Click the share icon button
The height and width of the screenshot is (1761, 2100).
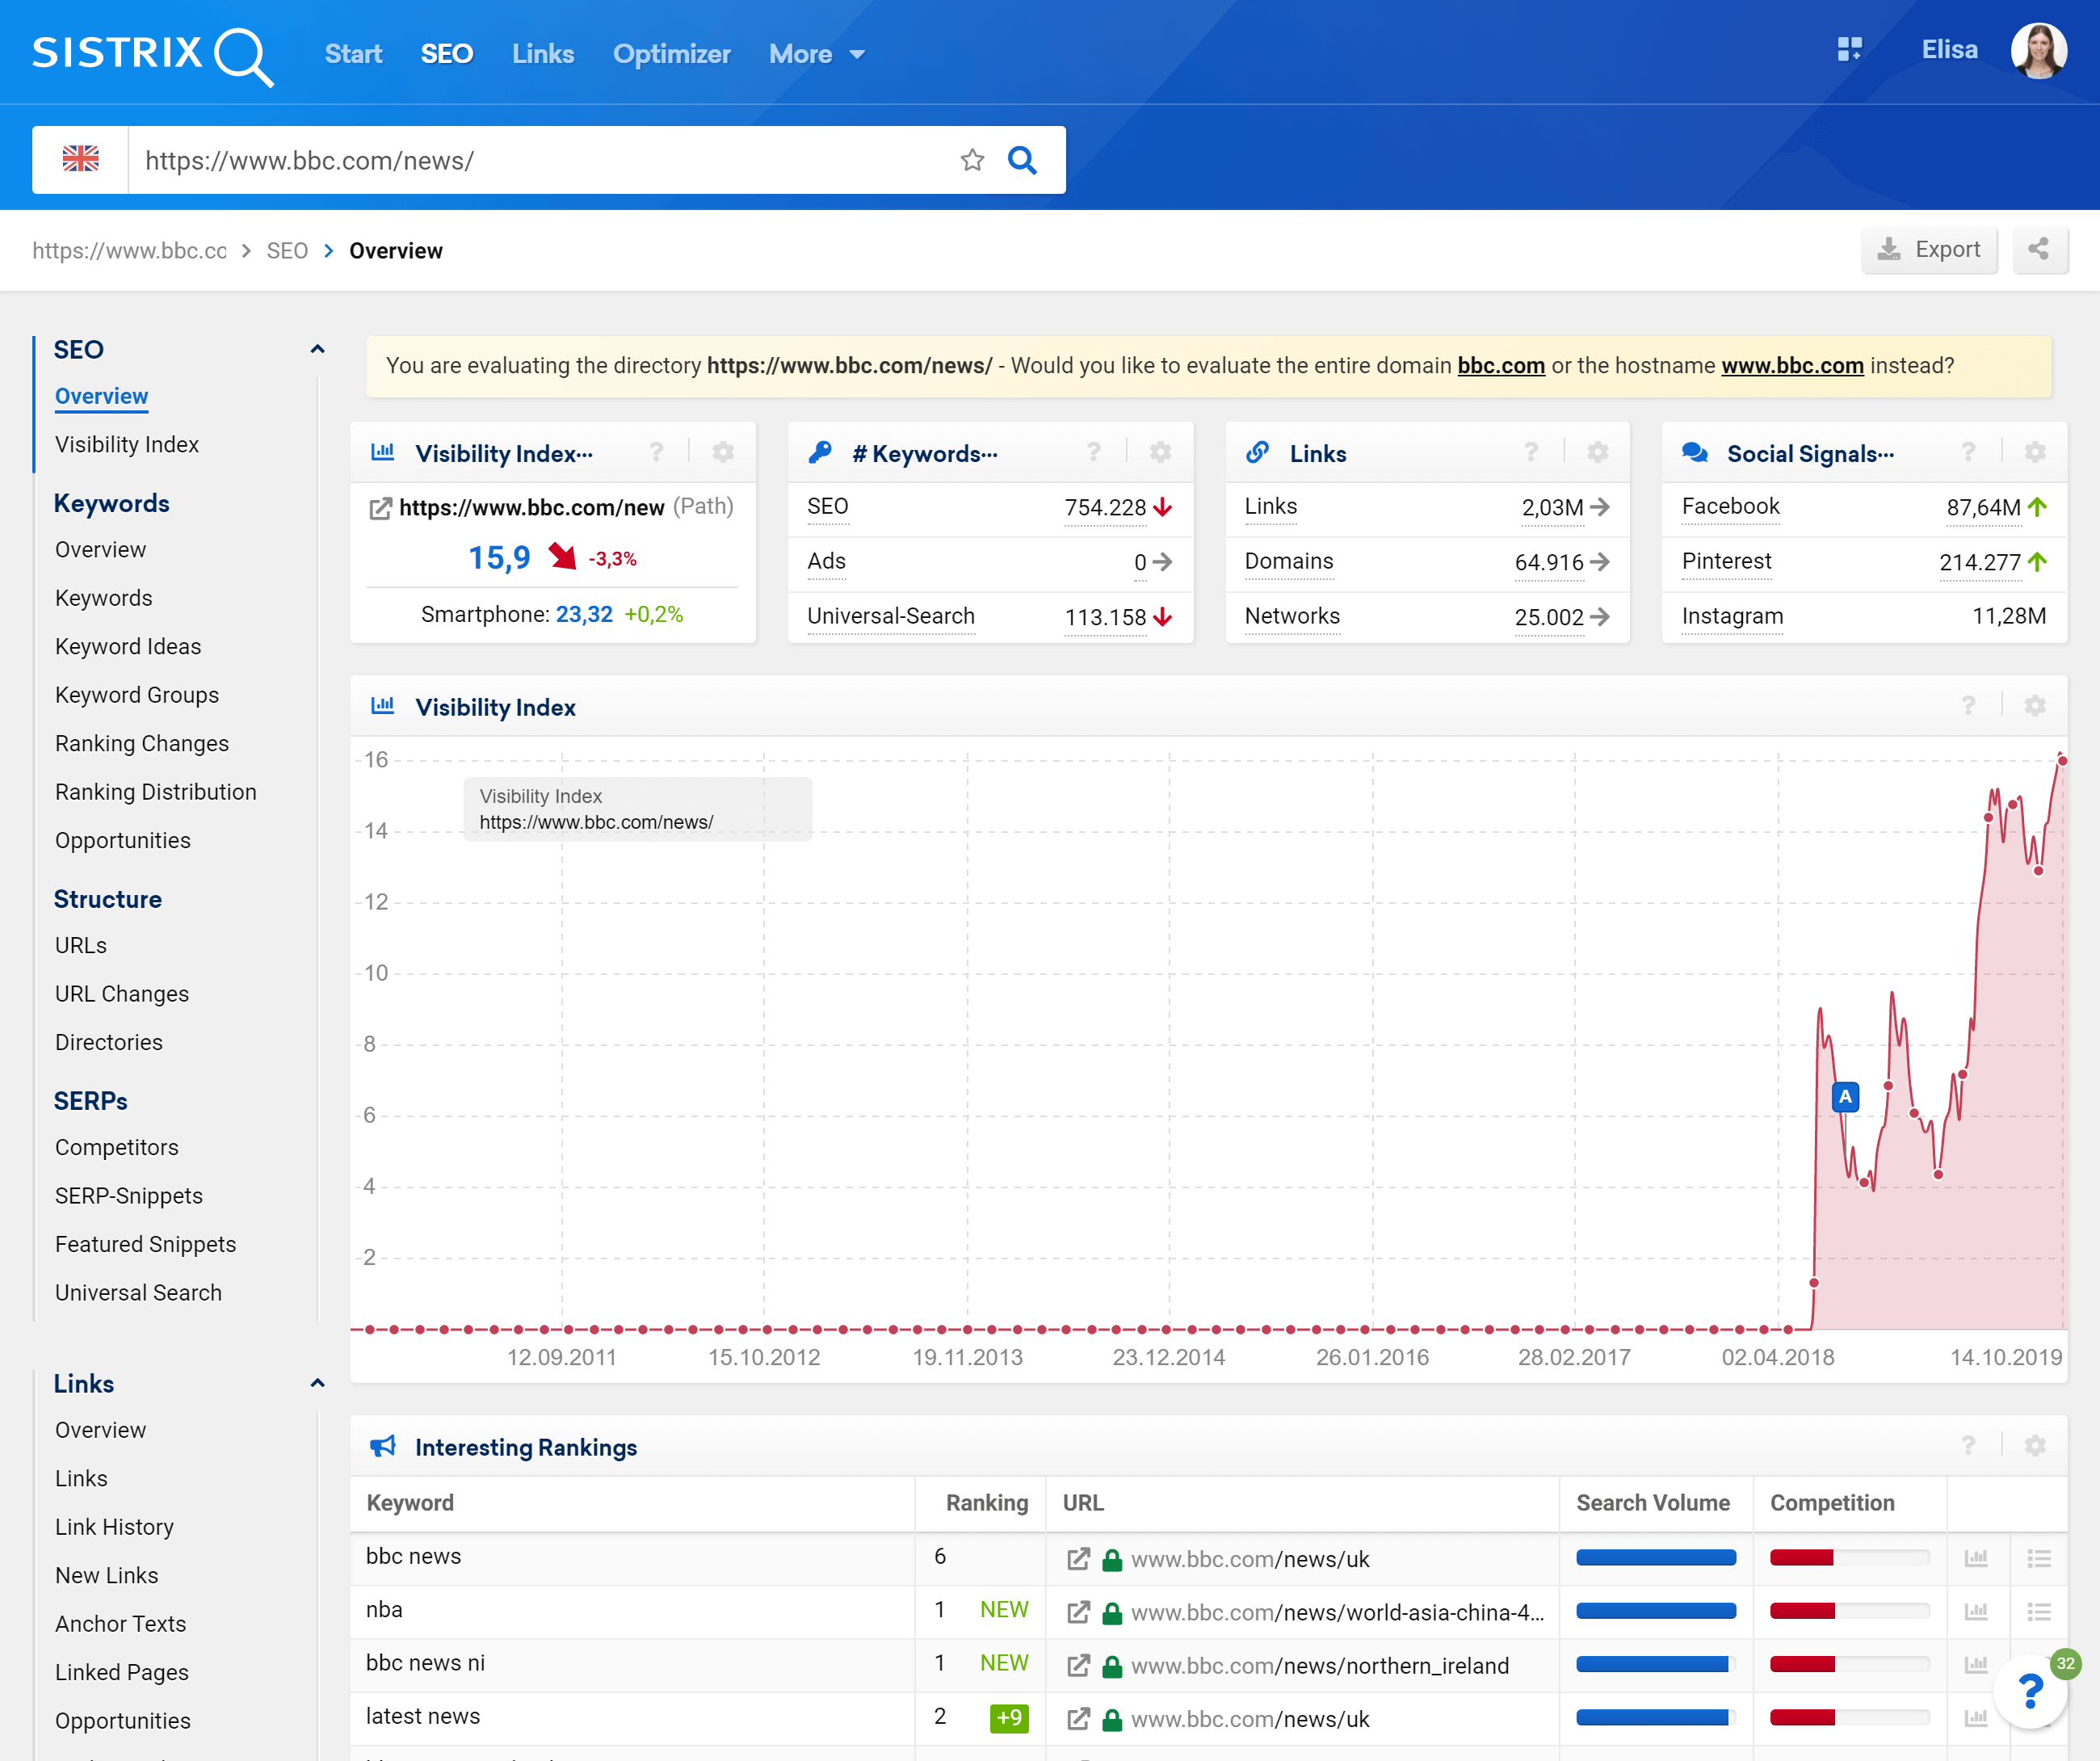coord(2039,249)
